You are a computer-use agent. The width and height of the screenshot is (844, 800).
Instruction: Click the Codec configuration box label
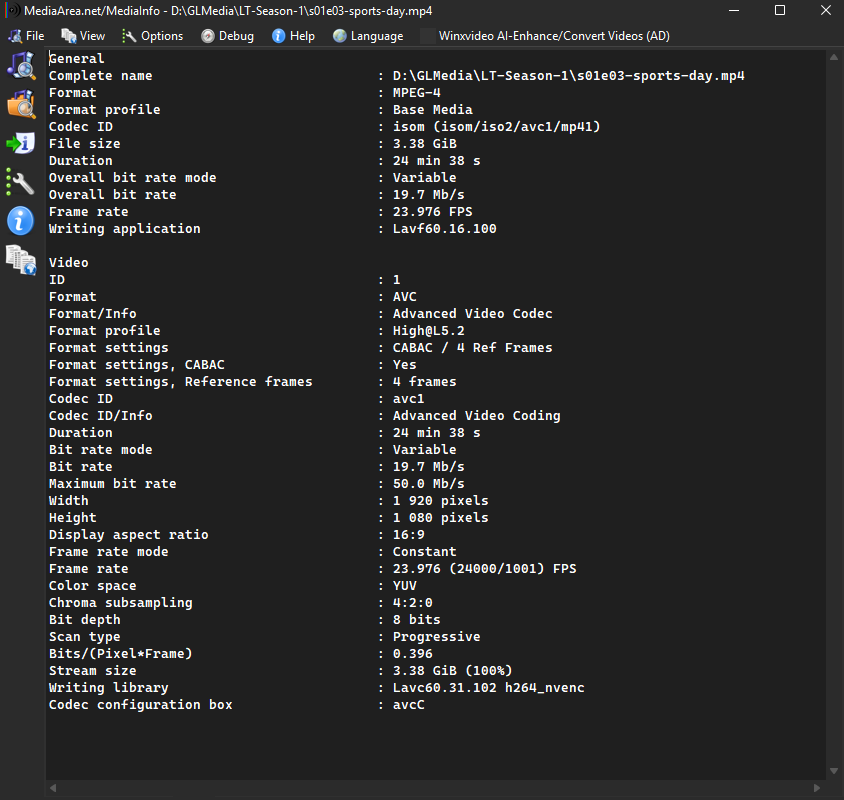[x=140, y=705]
